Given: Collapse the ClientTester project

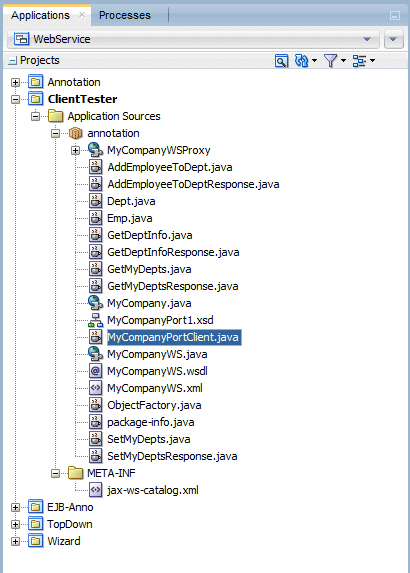Looking at the screenshot, I should (x=15, y=99).
